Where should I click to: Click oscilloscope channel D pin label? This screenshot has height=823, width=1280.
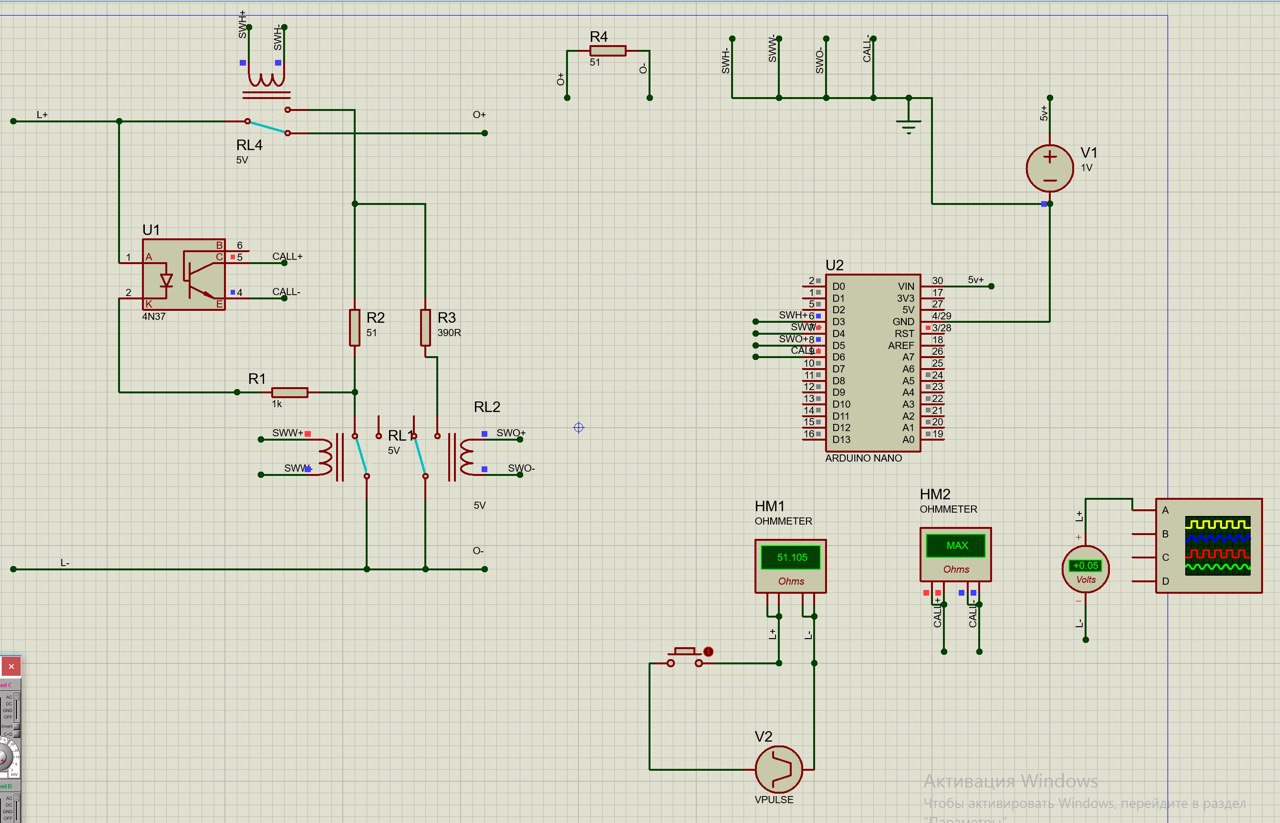point(1165,581)
